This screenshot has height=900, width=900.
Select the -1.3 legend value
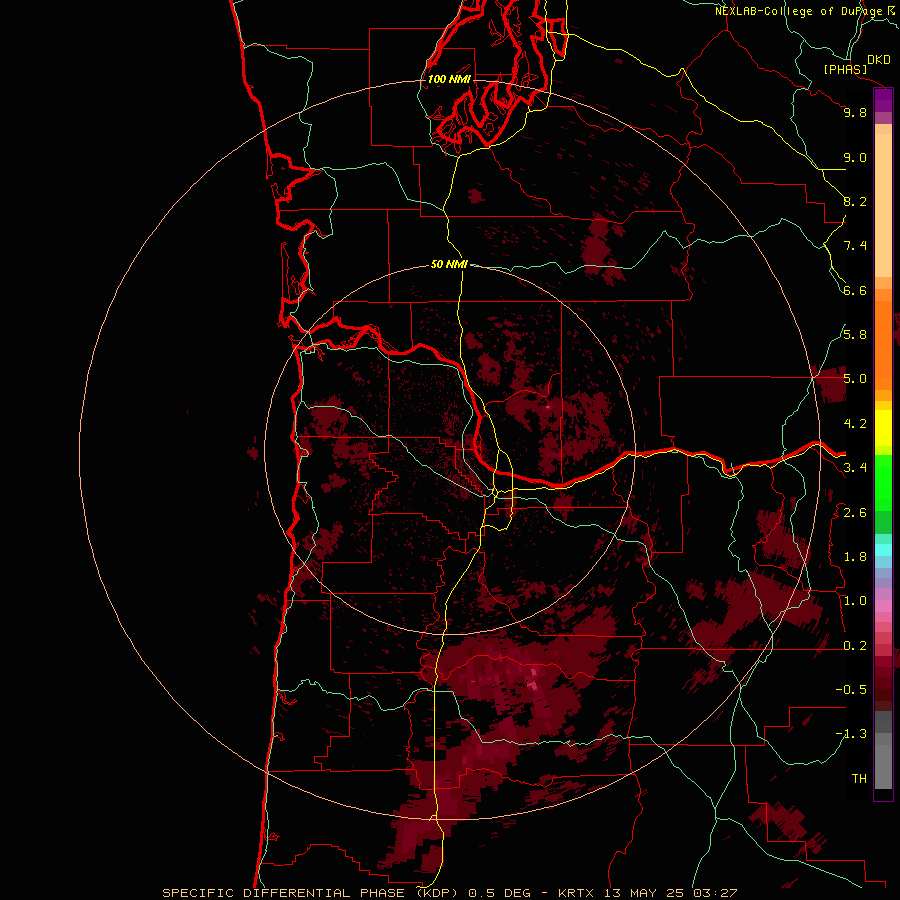coord(851,734)
